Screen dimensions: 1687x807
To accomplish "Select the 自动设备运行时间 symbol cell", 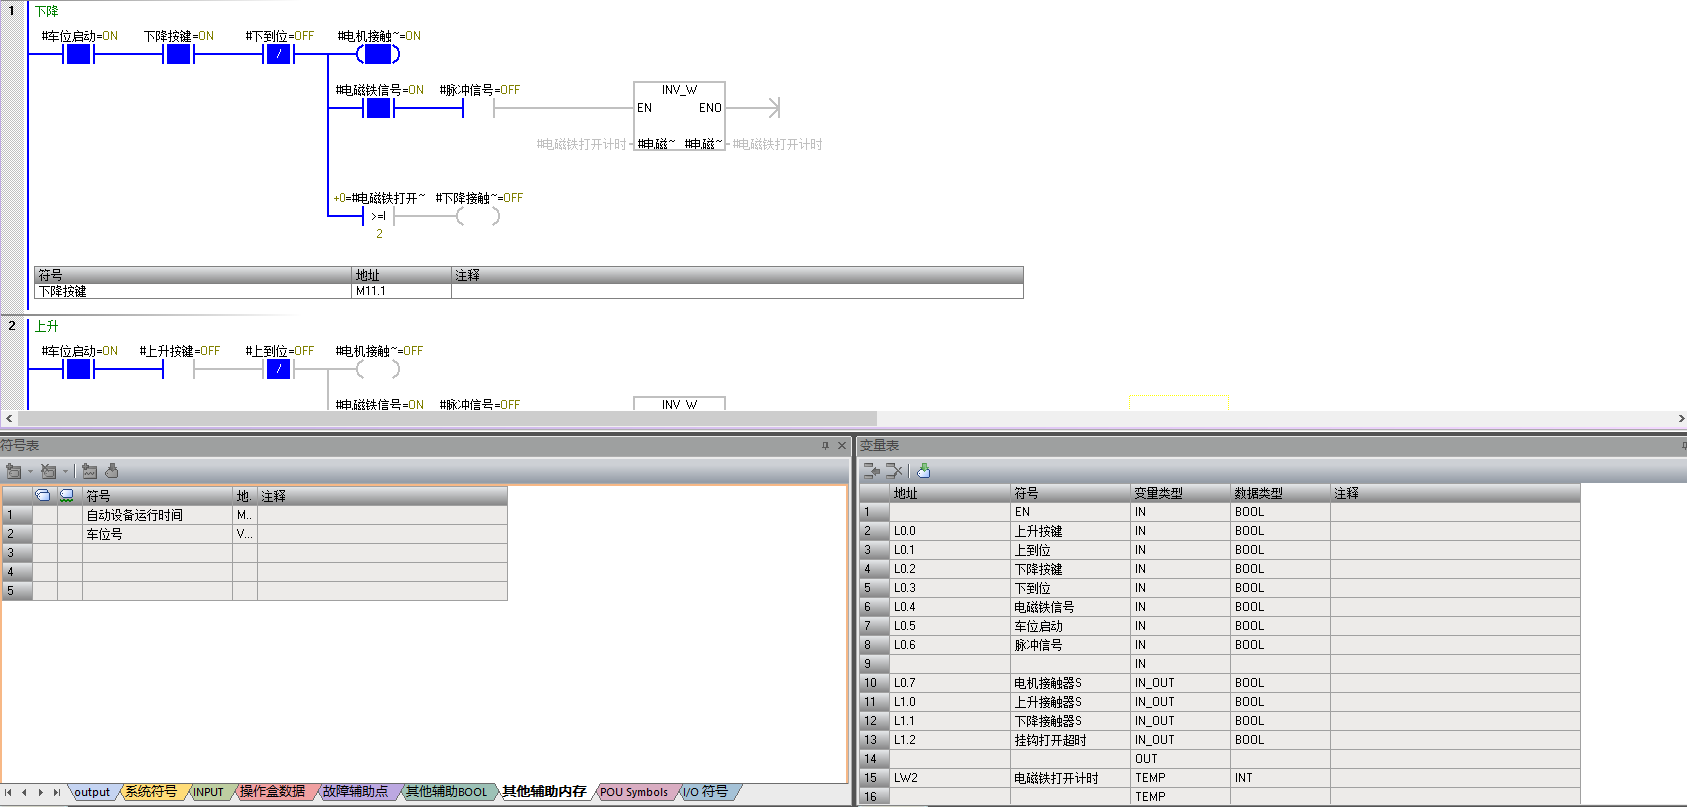I will pos(157,516).
